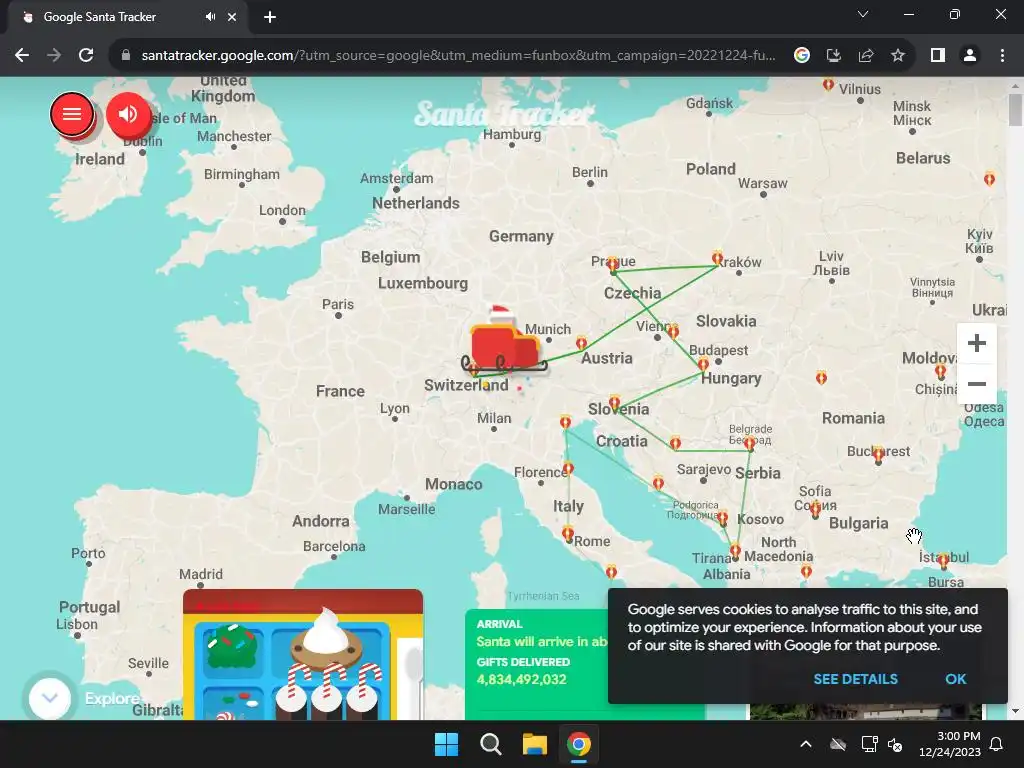Click gift marker near Sarajevo coast
The height and width of the screenshot is (768, 1024).
658,483
